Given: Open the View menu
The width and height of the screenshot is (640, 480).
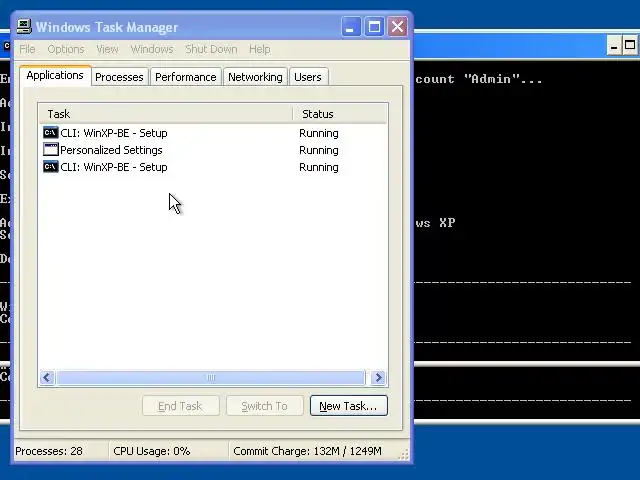Looking at the screenshot, I should point(107,49).
